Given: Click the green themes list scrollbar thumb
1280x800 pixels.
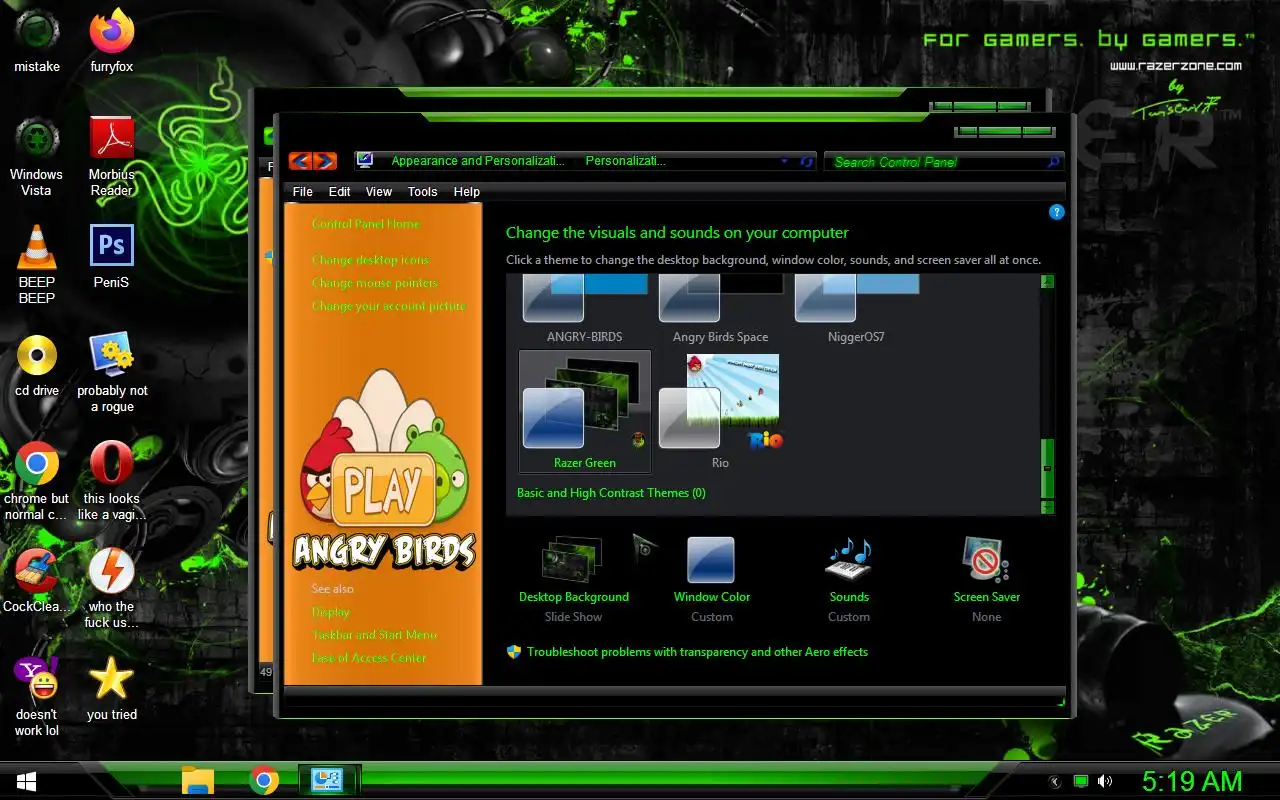Looking at the screenshot, I should coord(1048,468).
